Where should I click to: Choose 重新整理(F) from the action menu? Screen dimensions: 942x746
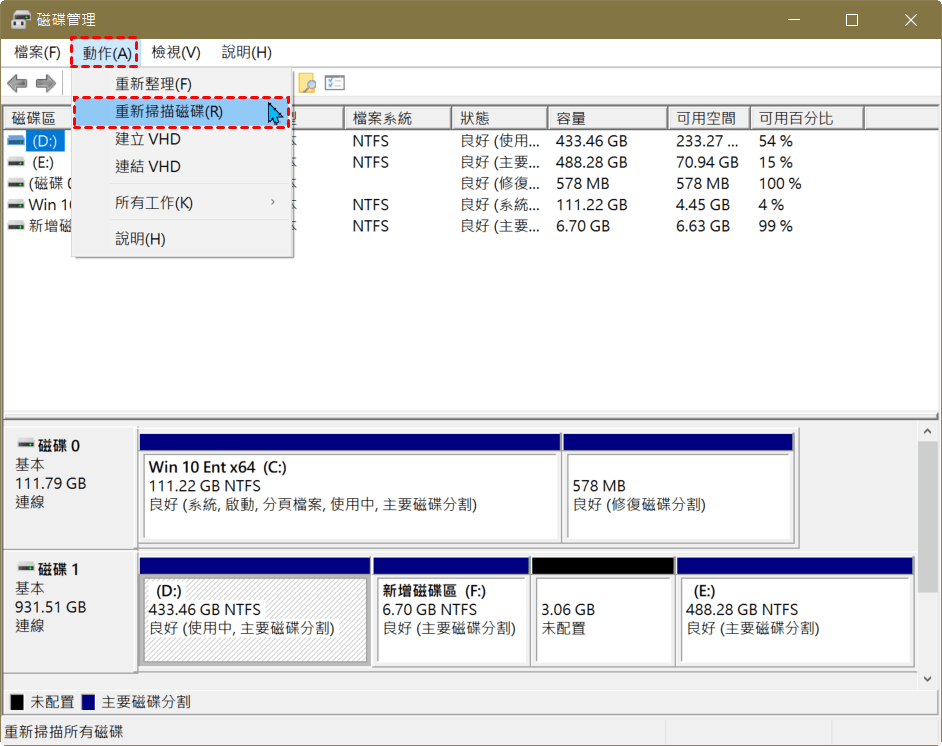183,83
